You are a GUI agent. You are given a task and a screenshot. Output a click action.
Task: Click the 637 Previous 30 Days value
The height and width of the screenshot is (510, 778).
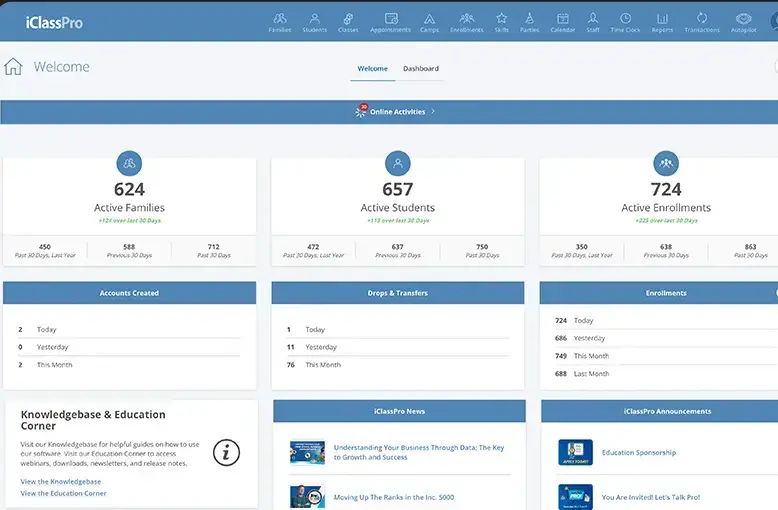click(x=397, y=247)
